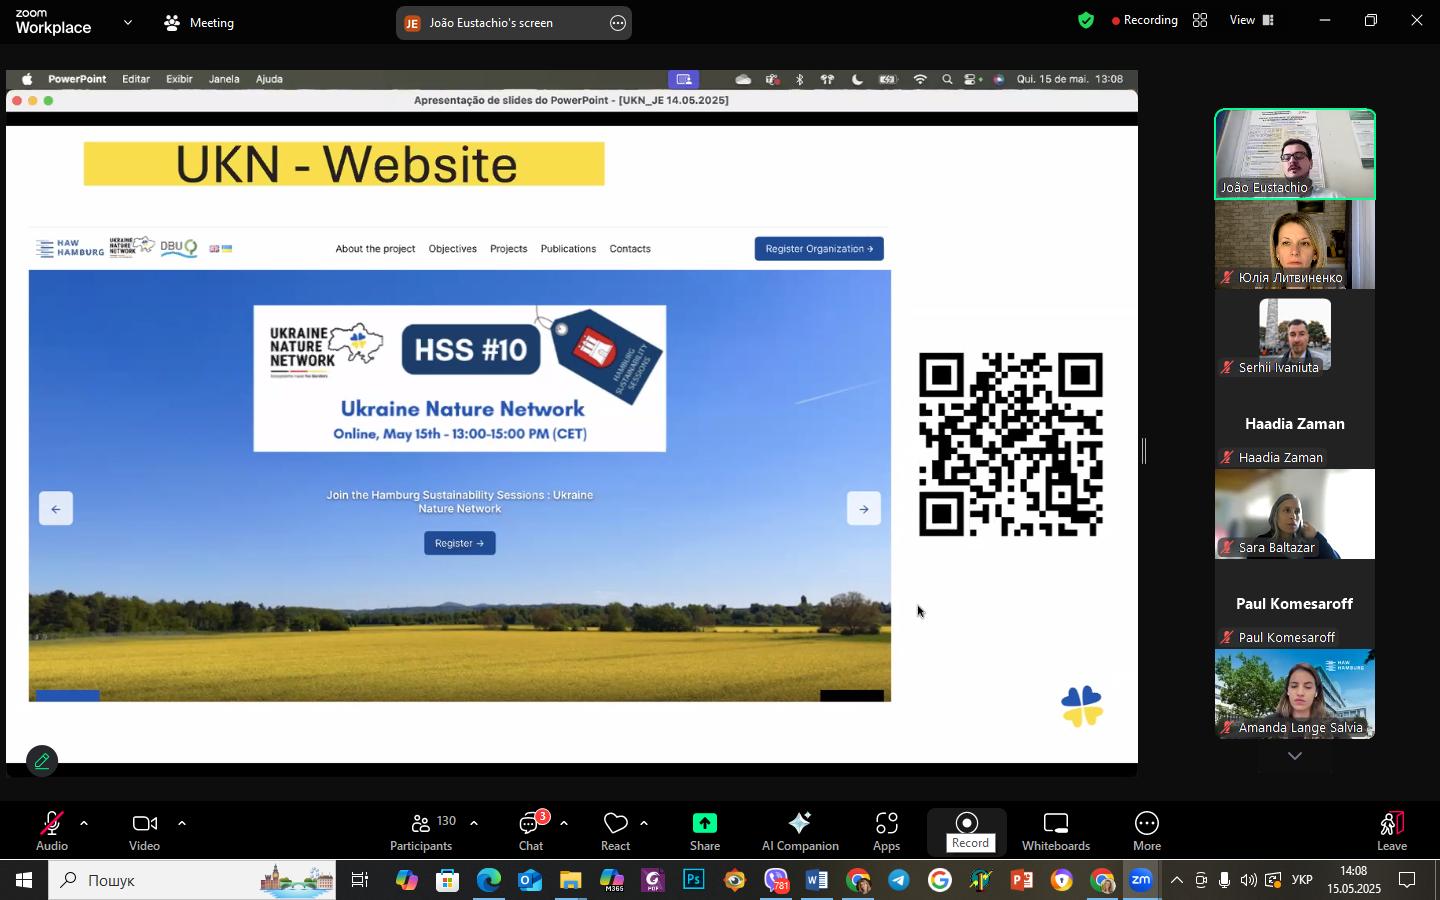Select Haadia Zaman's participant tile
Image resolution: width=1440 pixels, height=900 pixels.
1295,424
